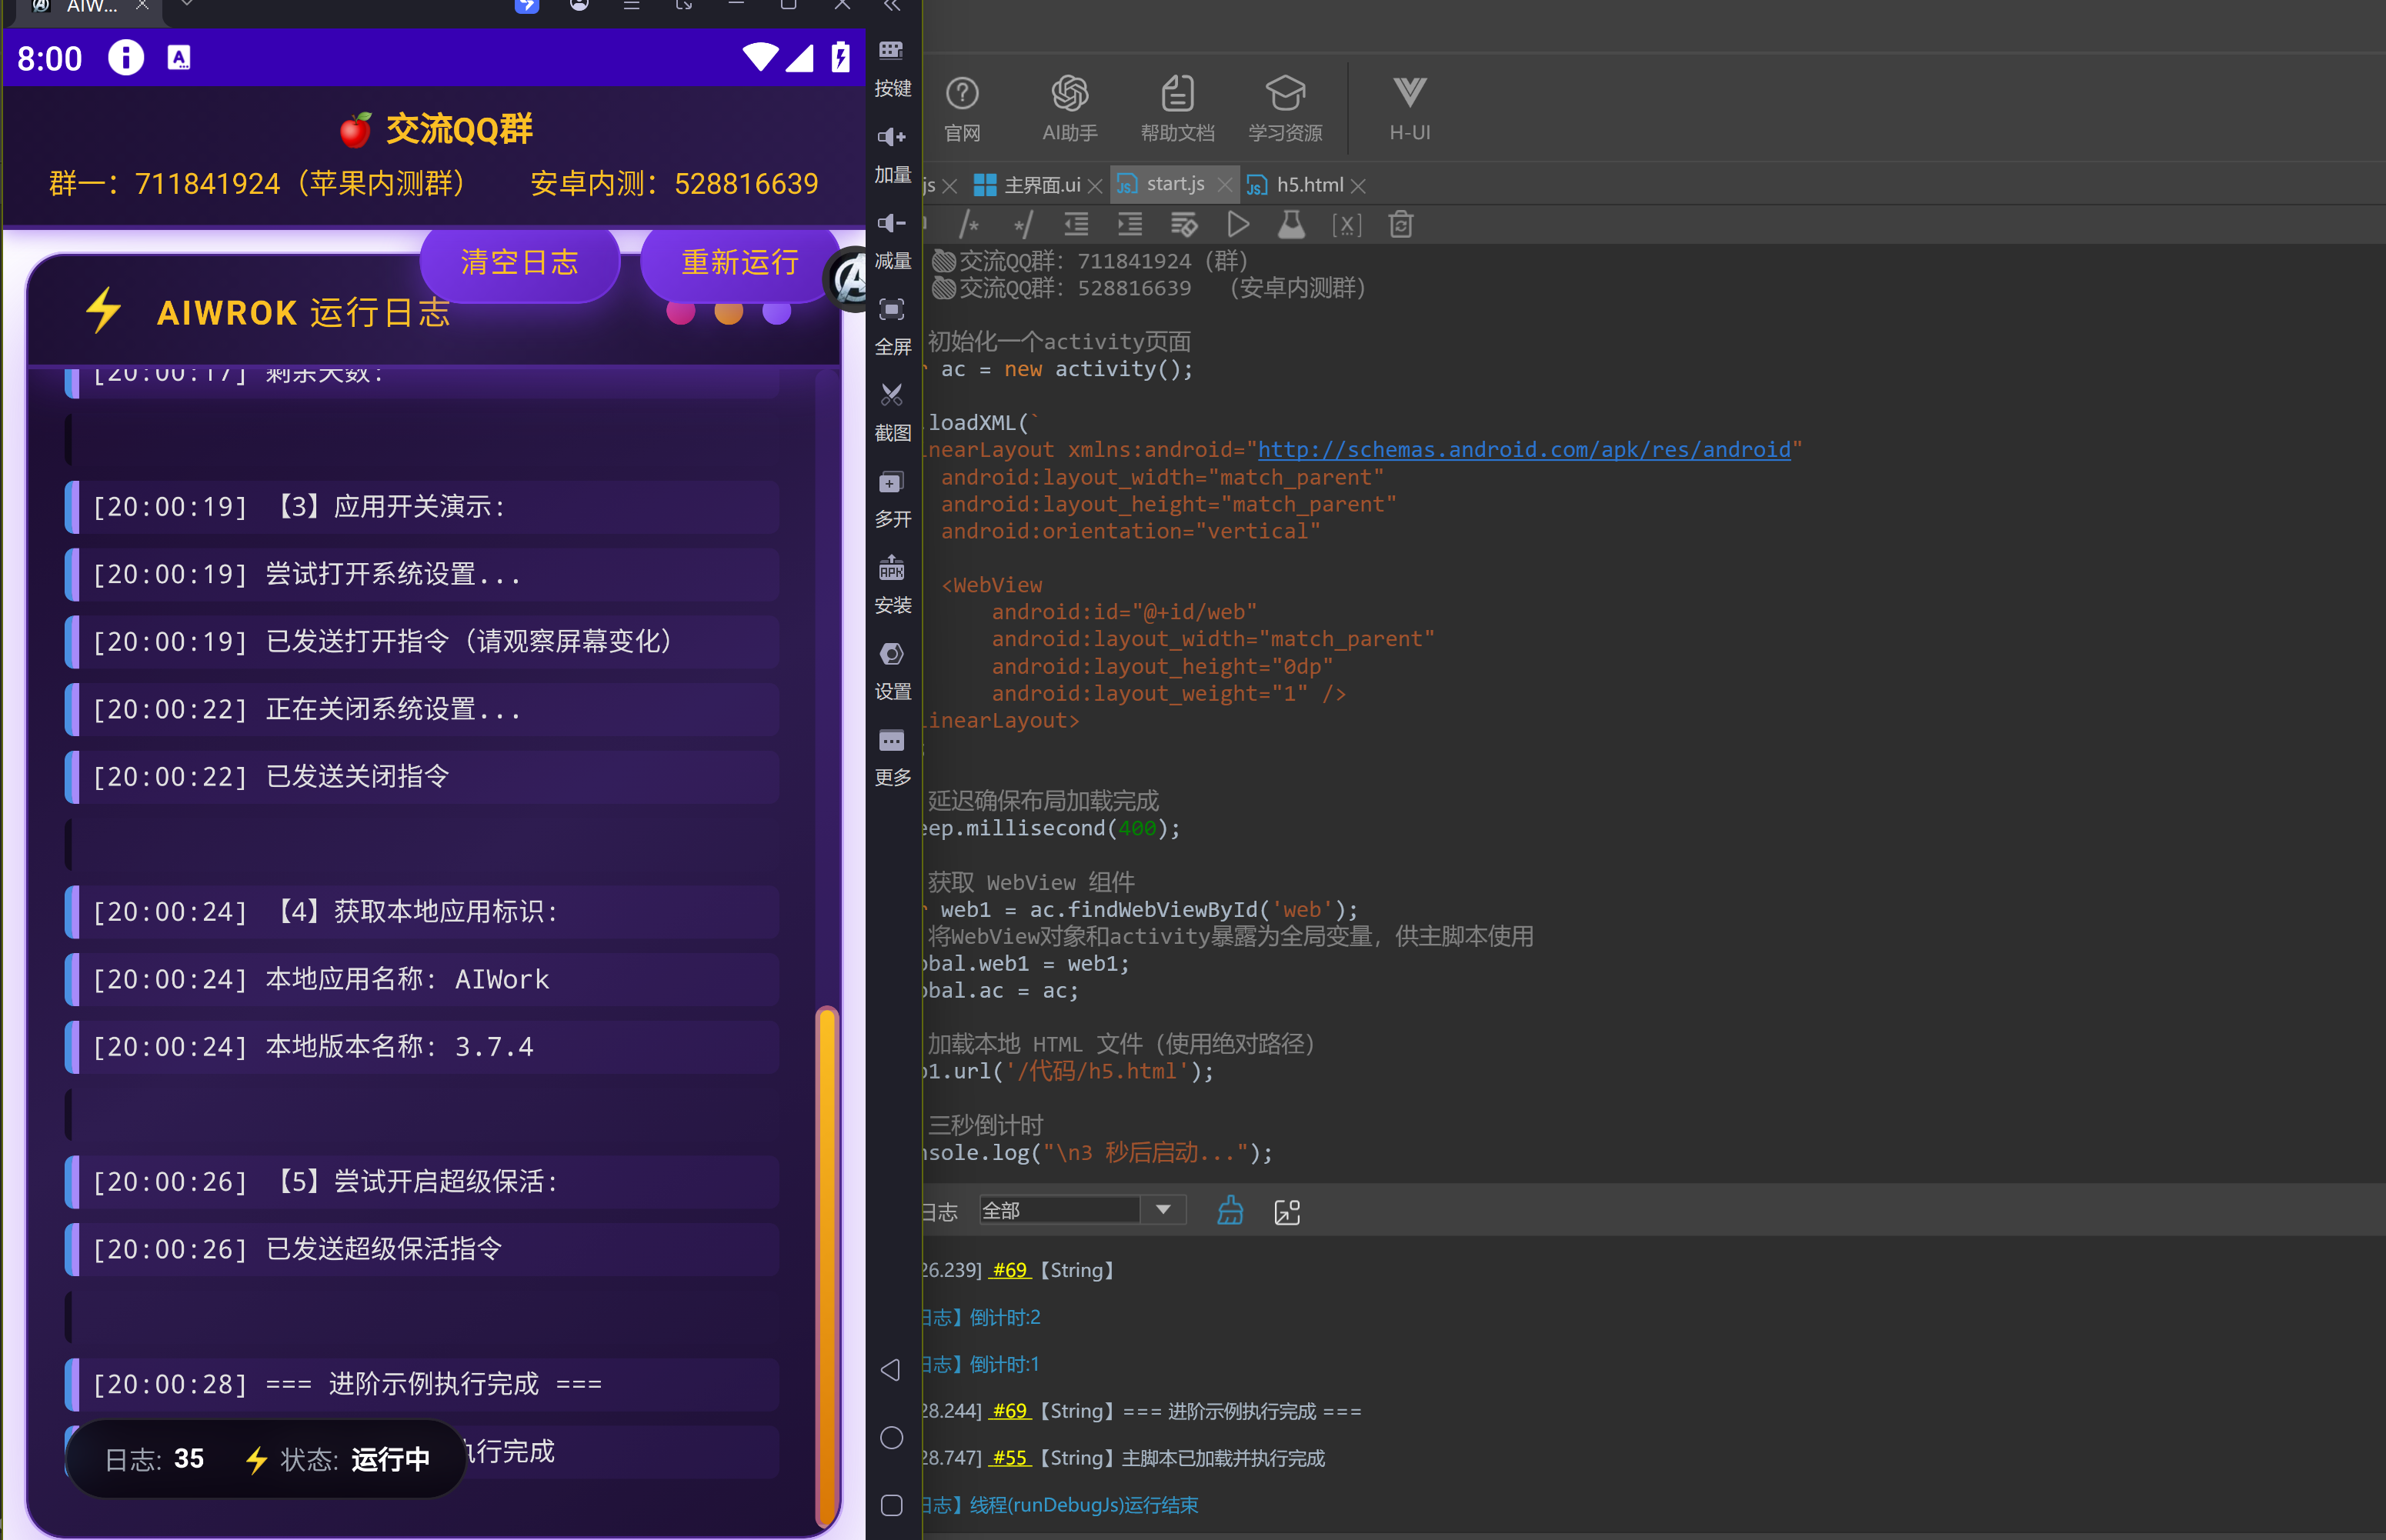Open the AI助手 assistant
The image size is (2386, 1540).
tap(1069, 108)
